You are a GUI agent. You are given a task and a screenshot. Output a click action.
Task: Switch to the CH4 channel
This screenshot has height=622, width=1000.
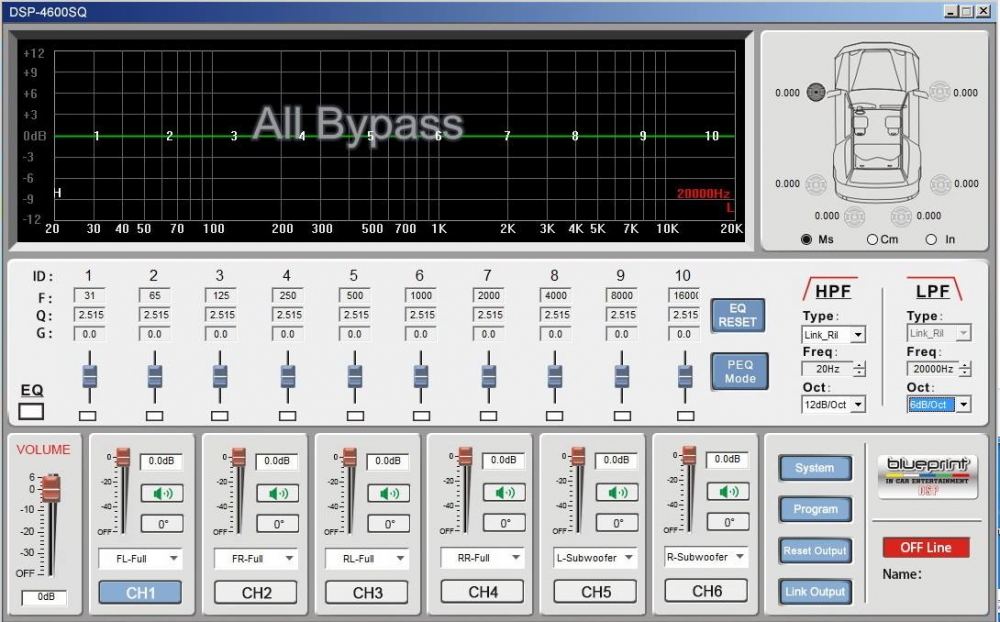(483, 592)
